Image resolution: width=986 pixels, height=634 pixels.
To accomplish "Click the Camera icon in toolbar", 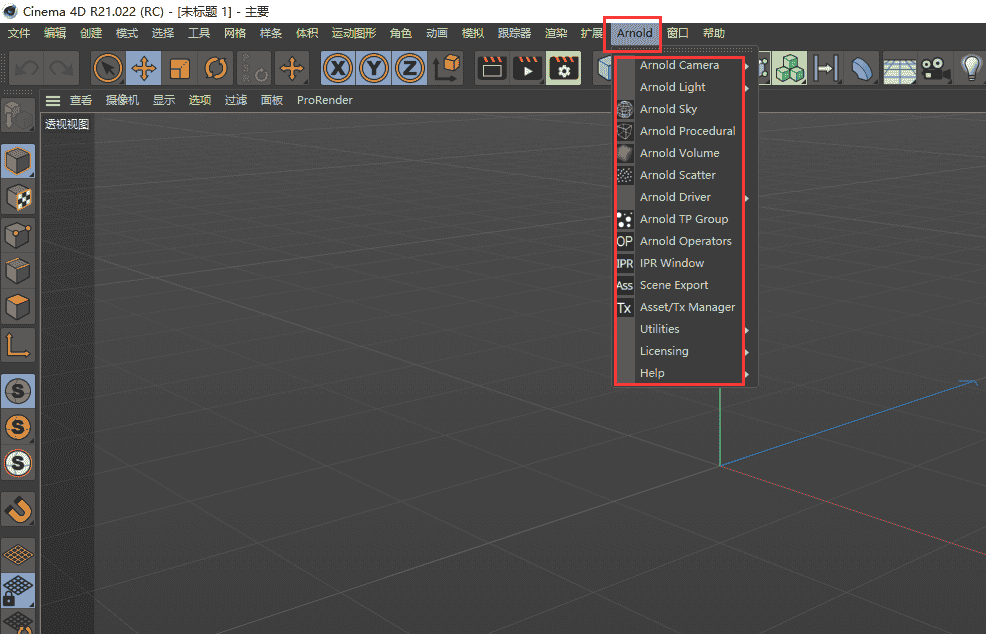I will pos(933,68).
